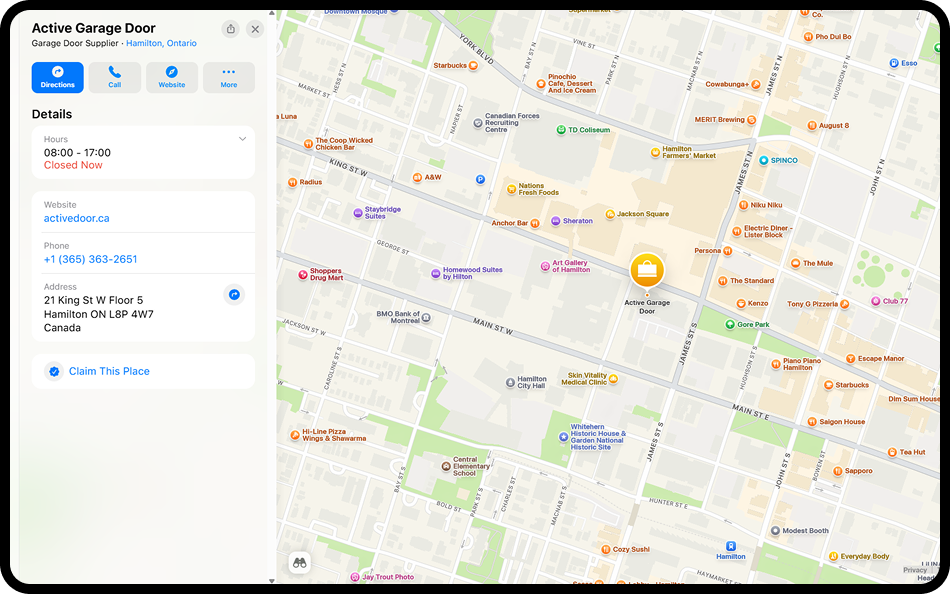
Task: Expand the Hours chevron
Action: coord(242,139)
